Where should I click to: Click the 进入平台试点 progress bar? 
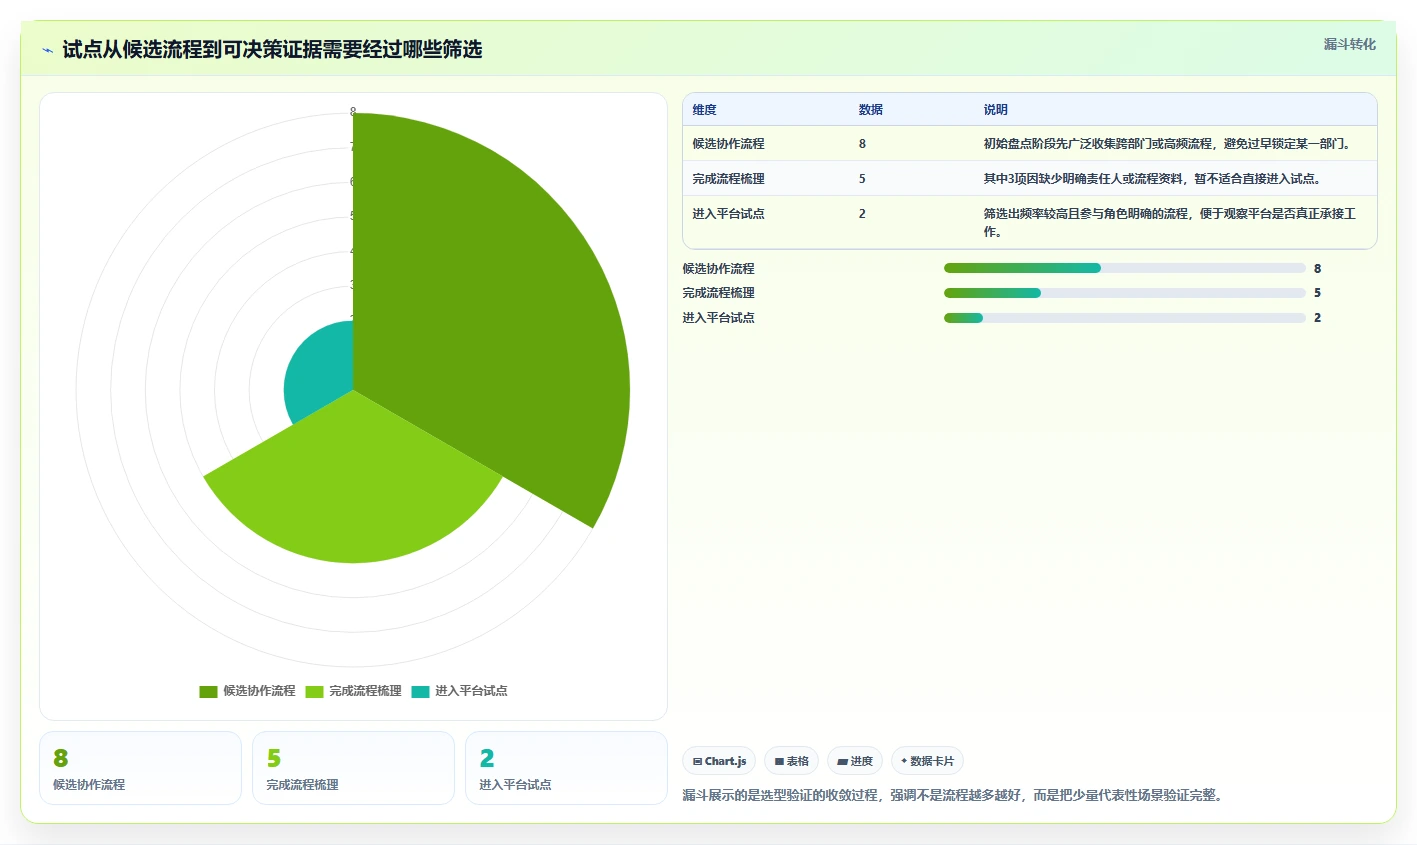[1125, 318]
